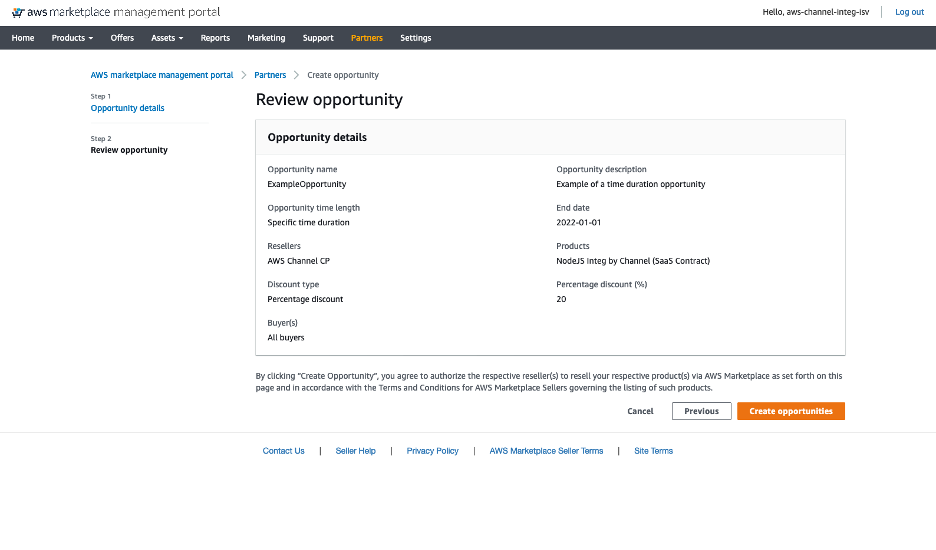This screenshot has height=550, width=936.
Task: Select the highlighted Partners menu item
Action: pyautogui.click(x=367, y=38)
